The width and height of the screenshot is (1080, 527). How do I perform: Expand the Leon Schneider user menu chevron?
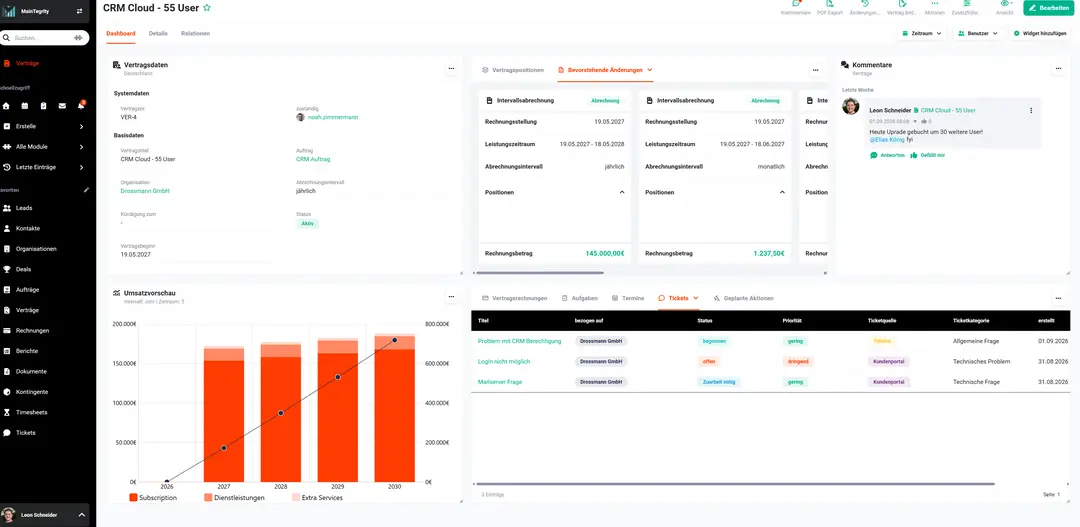(81, 515)
